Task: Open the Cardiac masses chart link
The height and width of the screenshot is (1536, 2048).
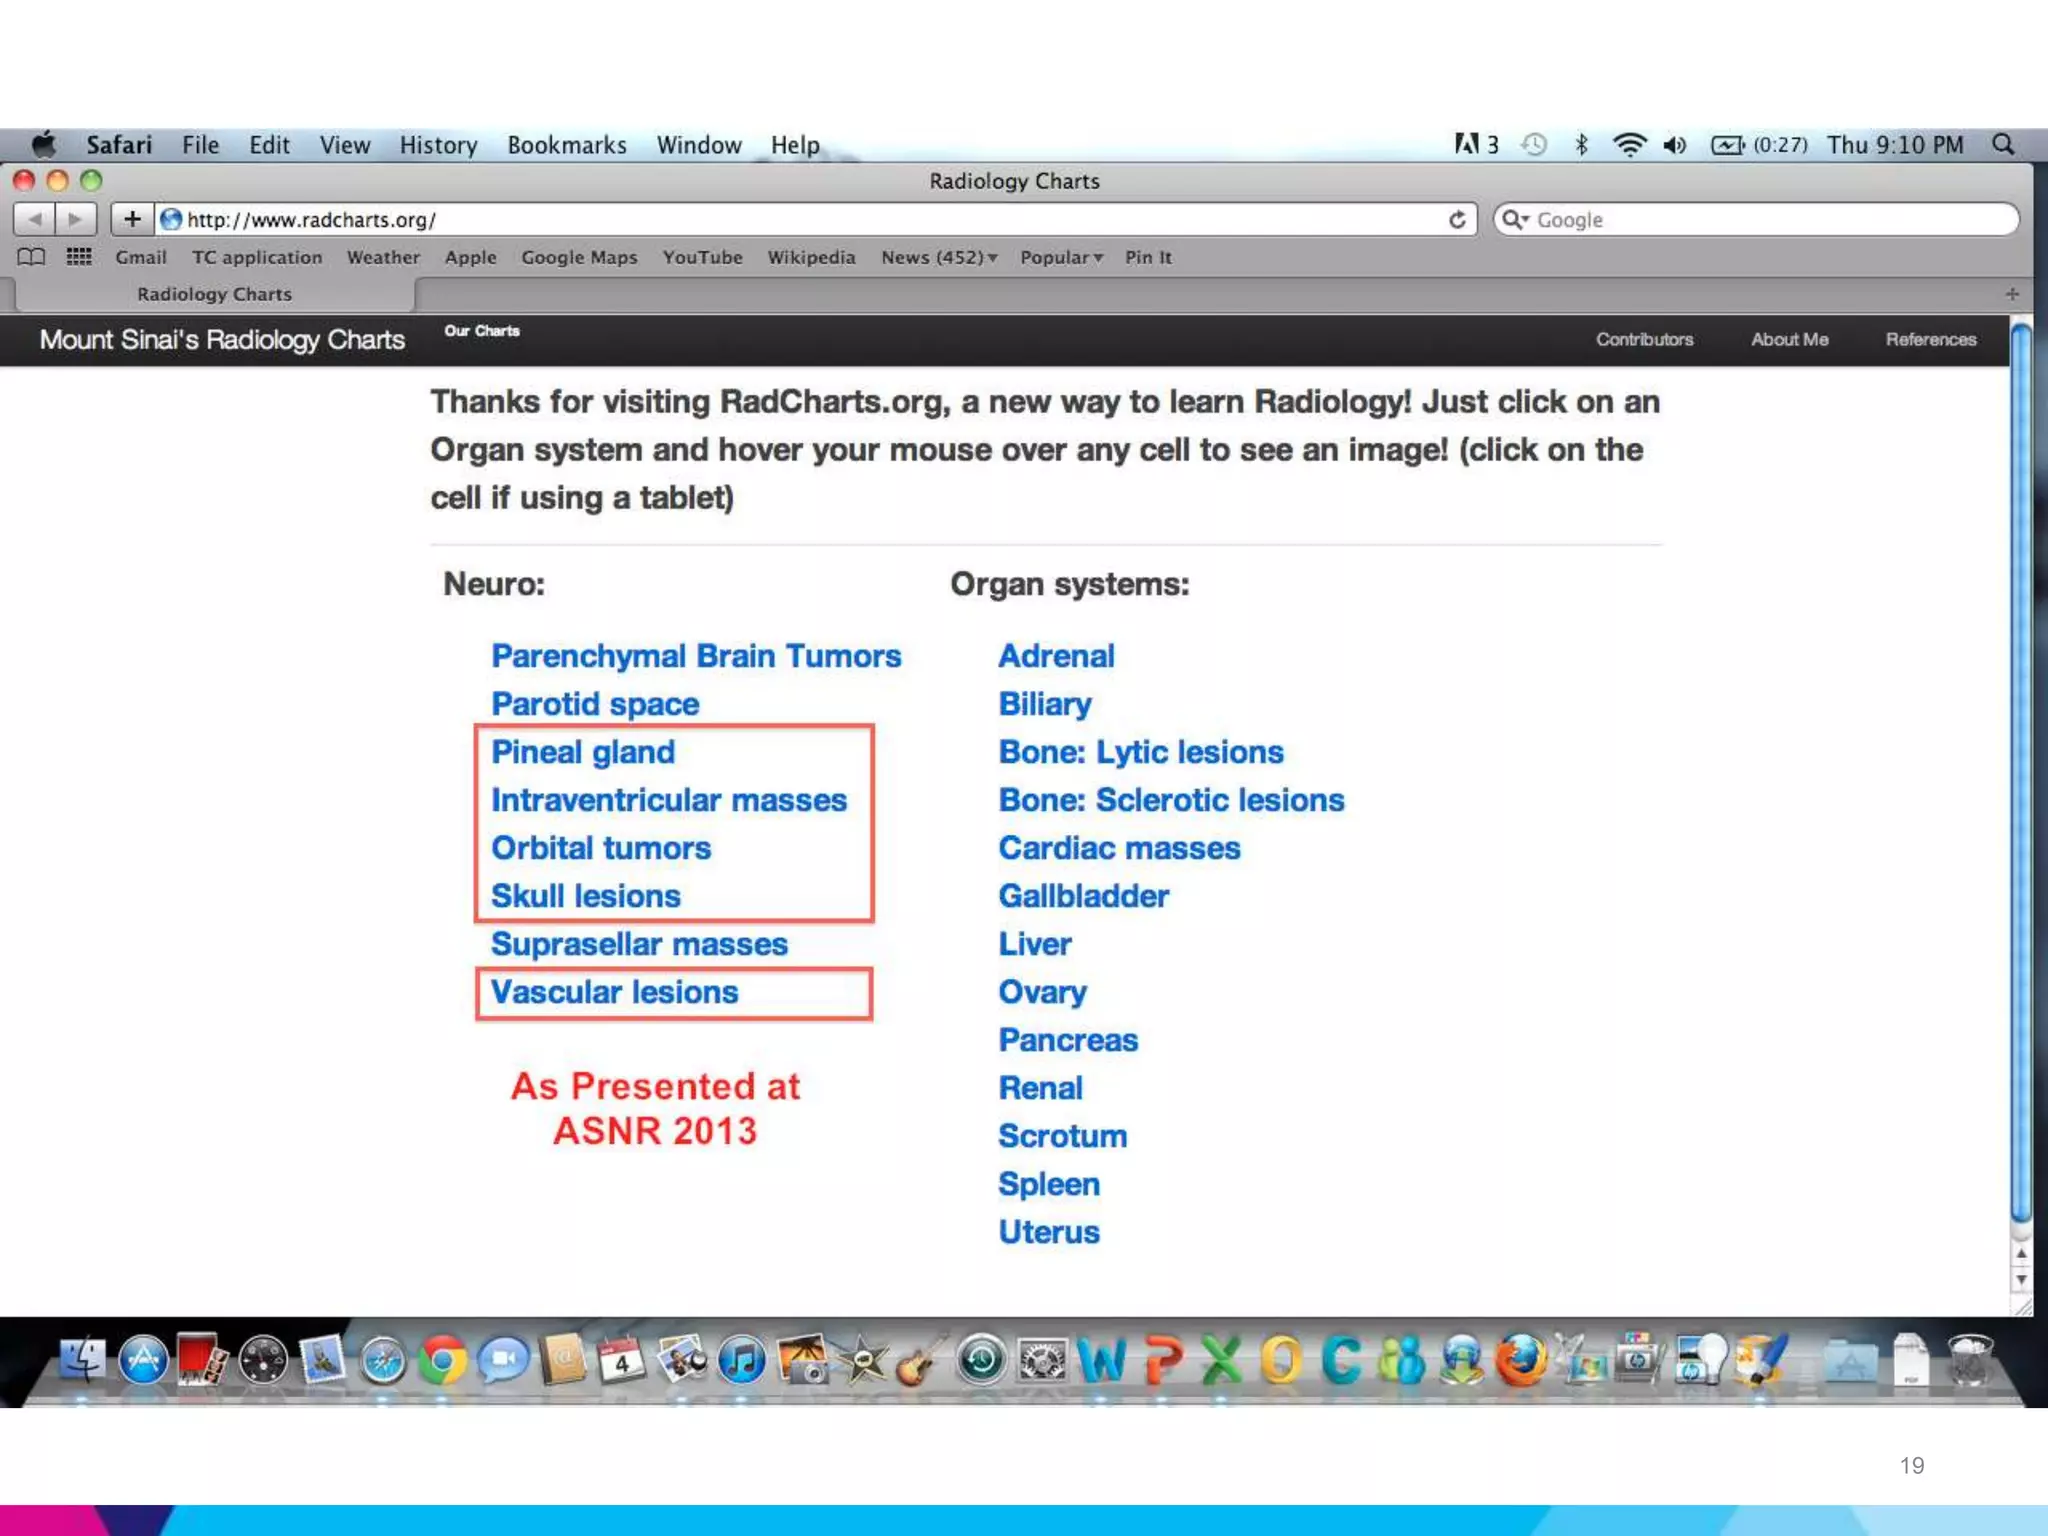Action: click(1119, 848)
